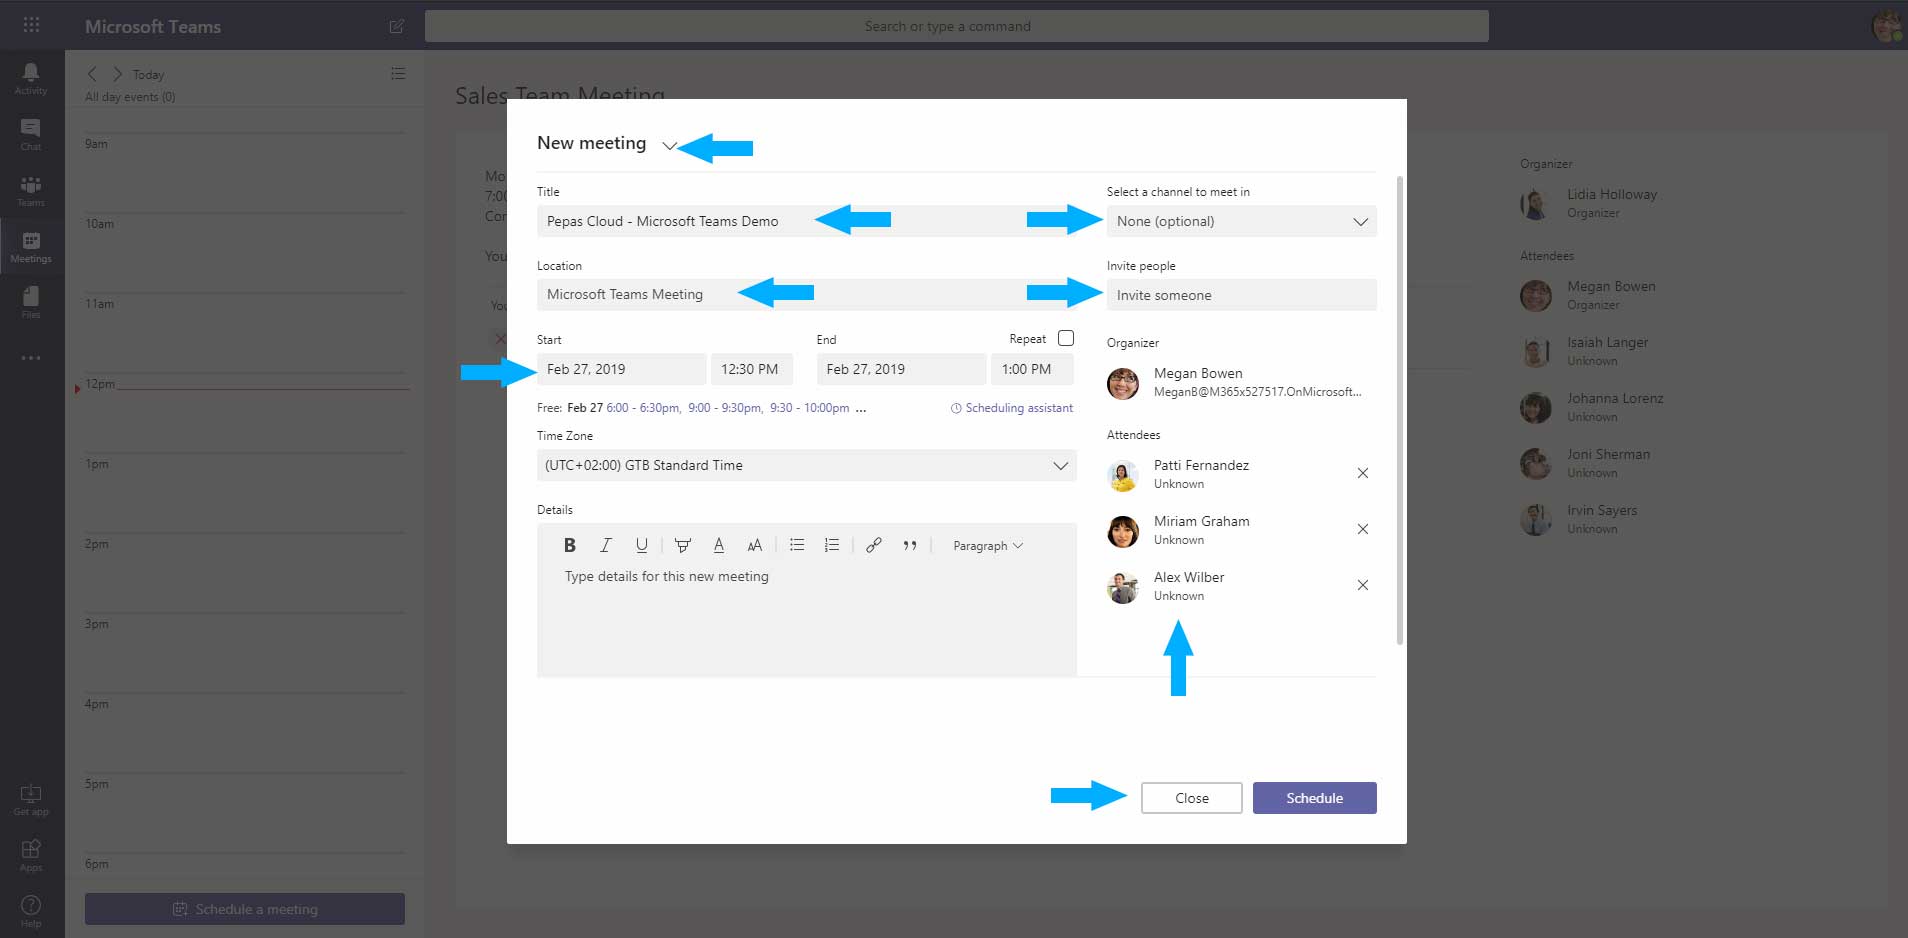The image size is (1908, 938).
Task: Toggle the Repeat checkbox
Action: pyautogui.click(x=1066, y=338)
